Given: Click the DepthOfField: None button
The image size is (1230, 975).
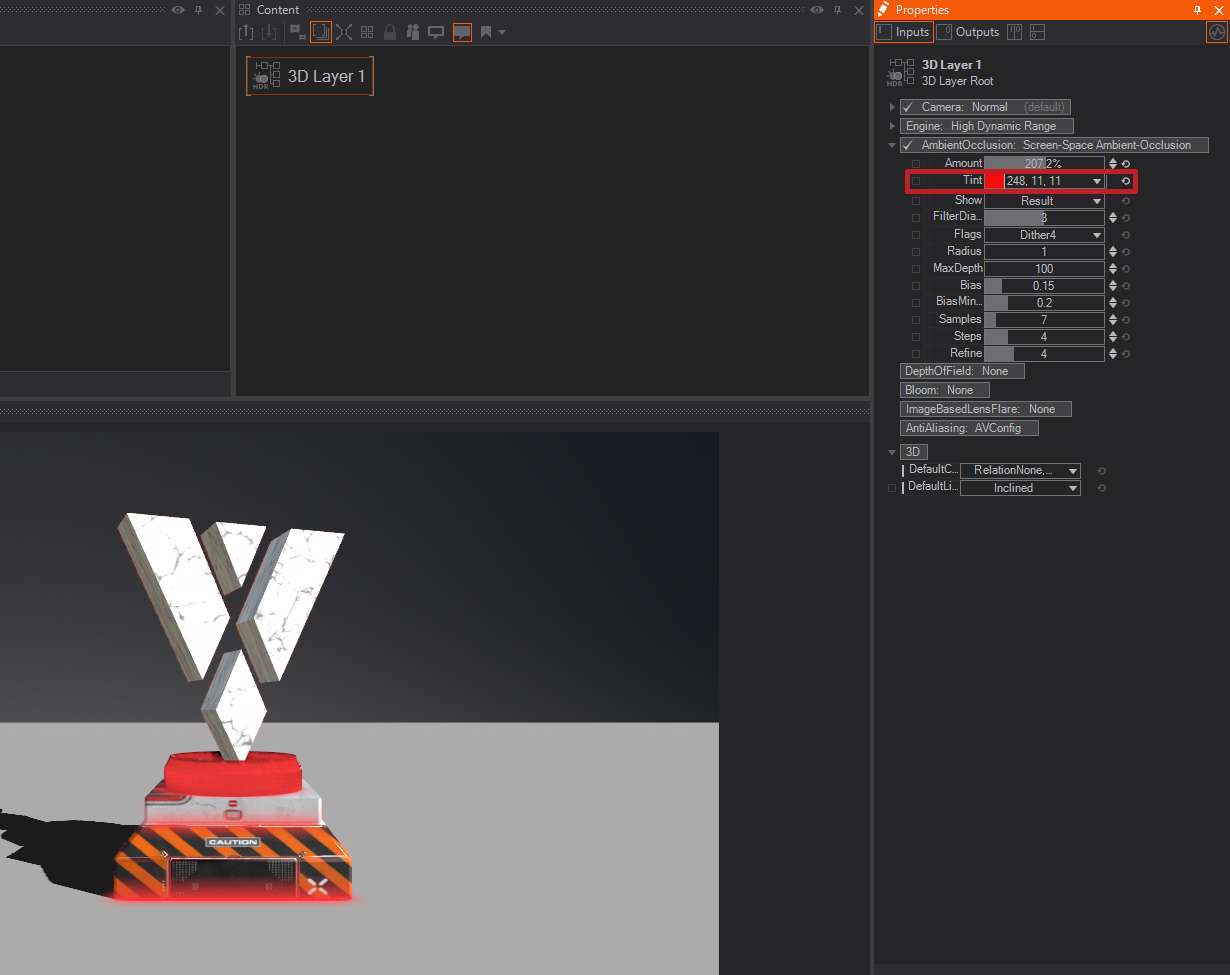Looking at the screenshot, I should (962, 371).
